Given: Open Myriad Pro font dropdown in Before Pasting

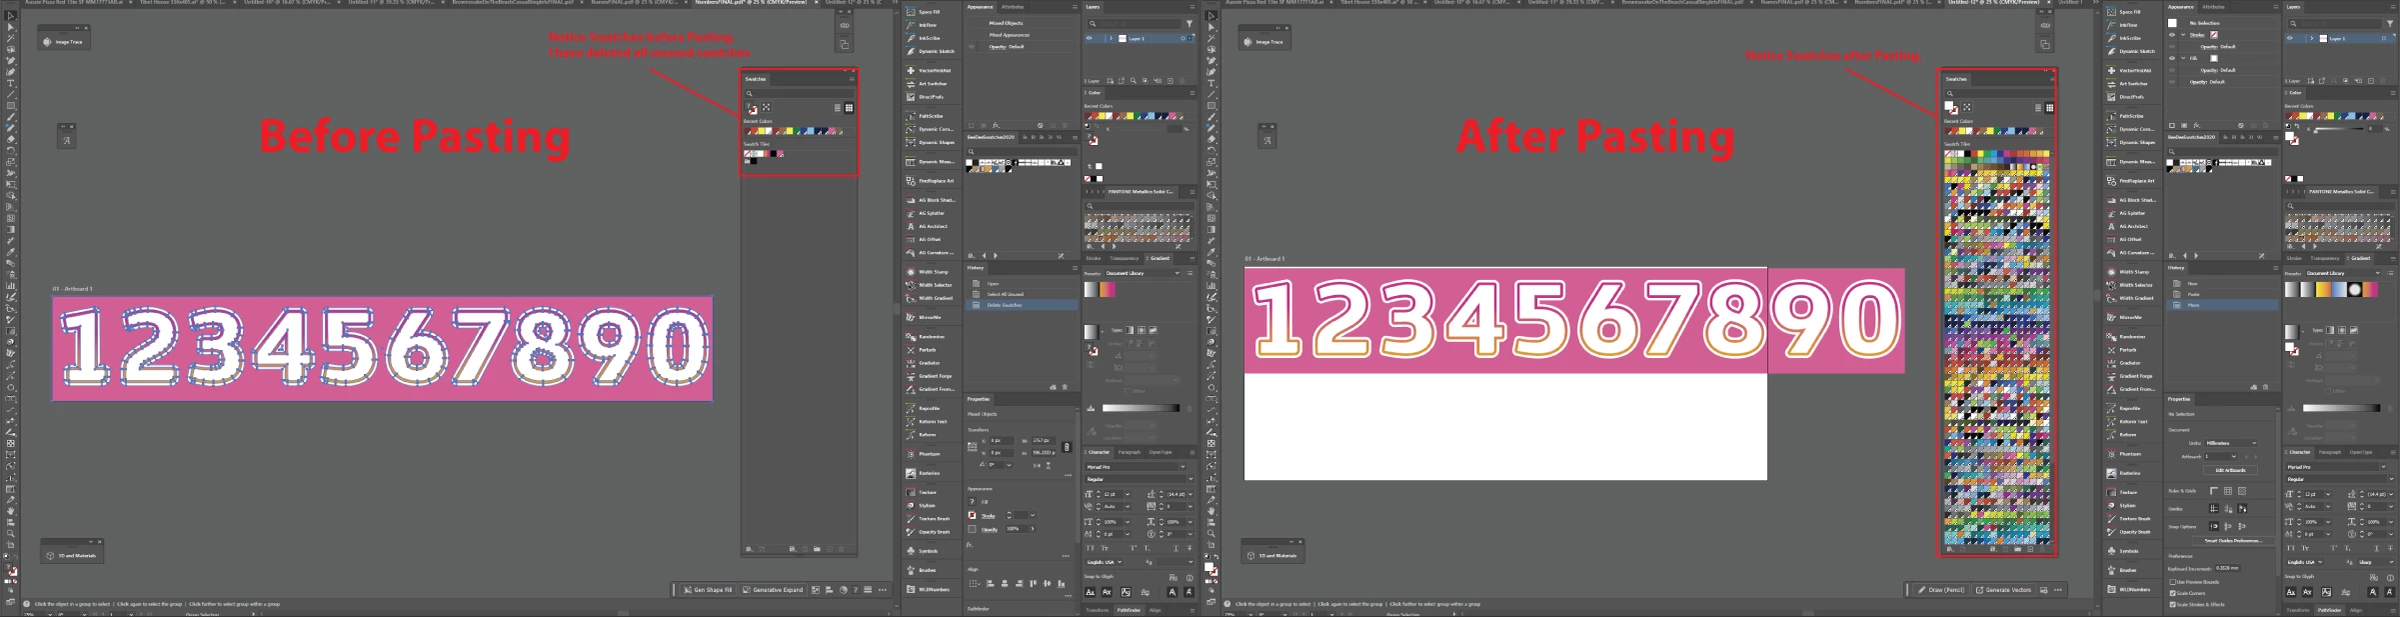Looking at the screenshot, I should [1136, 466].
